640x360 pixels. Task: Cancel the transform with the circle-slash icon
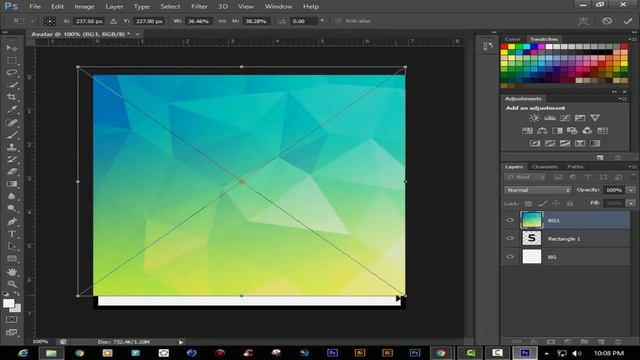[x=607, y=21]
